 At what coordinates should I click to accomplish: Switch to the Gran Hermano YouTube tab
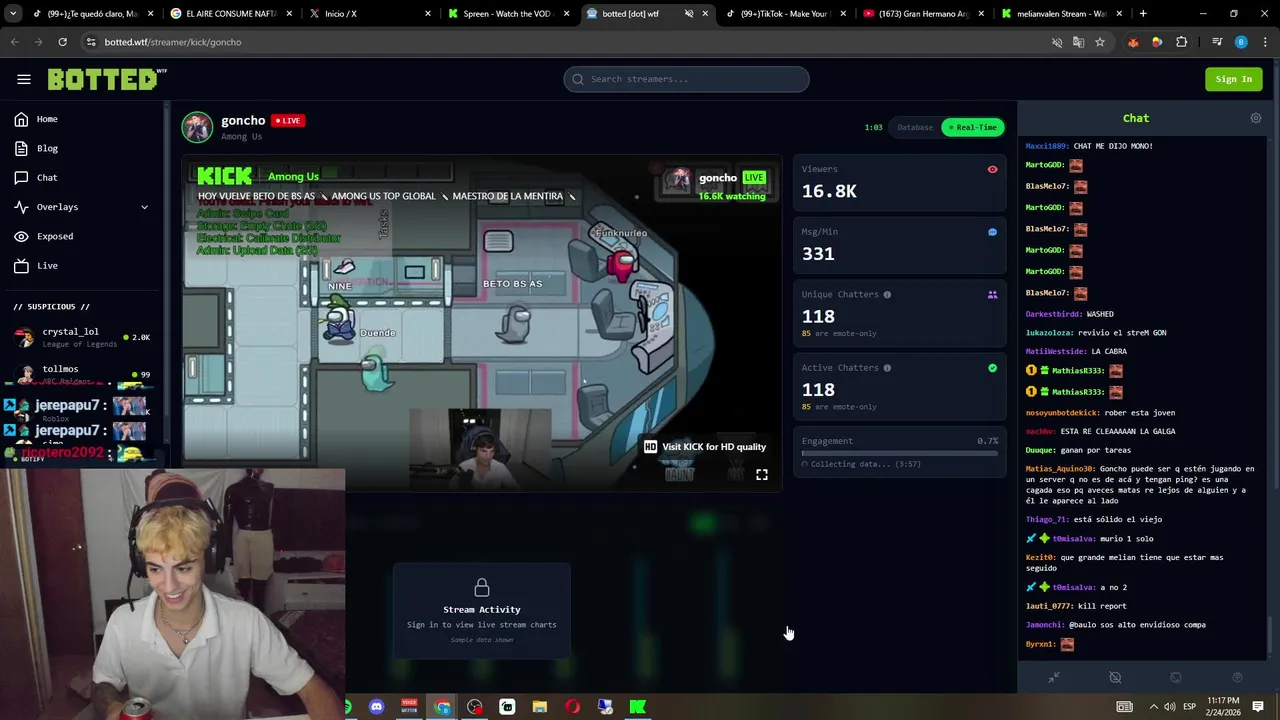point(920,14)
